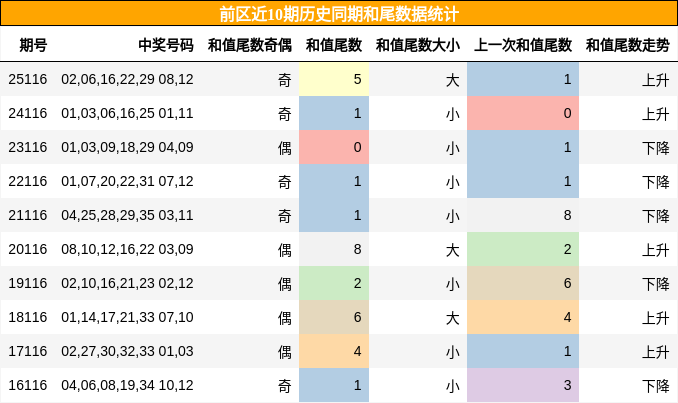Click winning numbers 01,03,09,18,29 04,09

[x=127, y=147]
